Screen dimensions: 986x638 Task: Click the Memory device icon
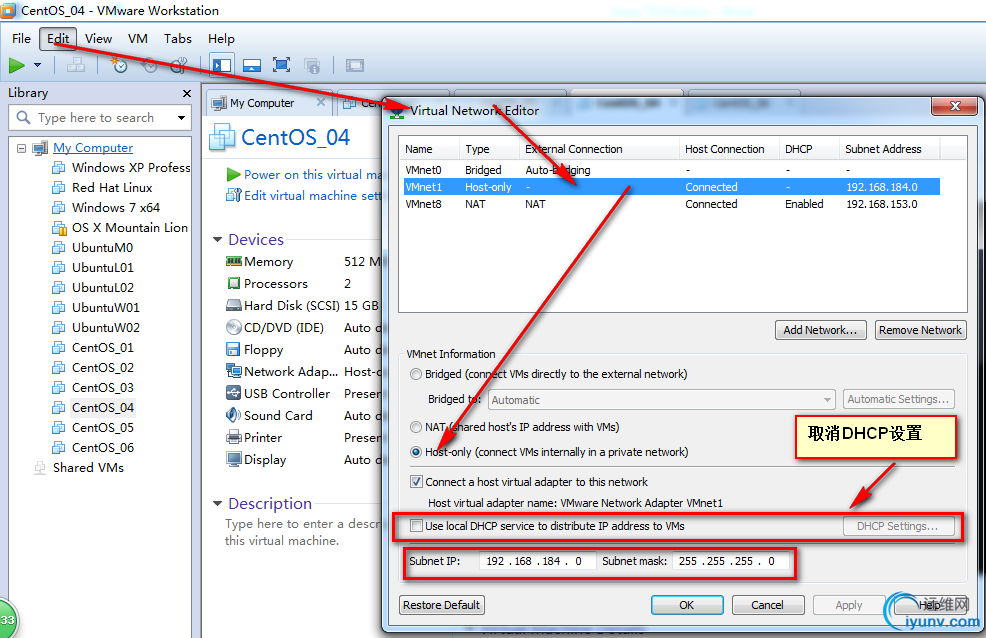[x=234, y=261]
